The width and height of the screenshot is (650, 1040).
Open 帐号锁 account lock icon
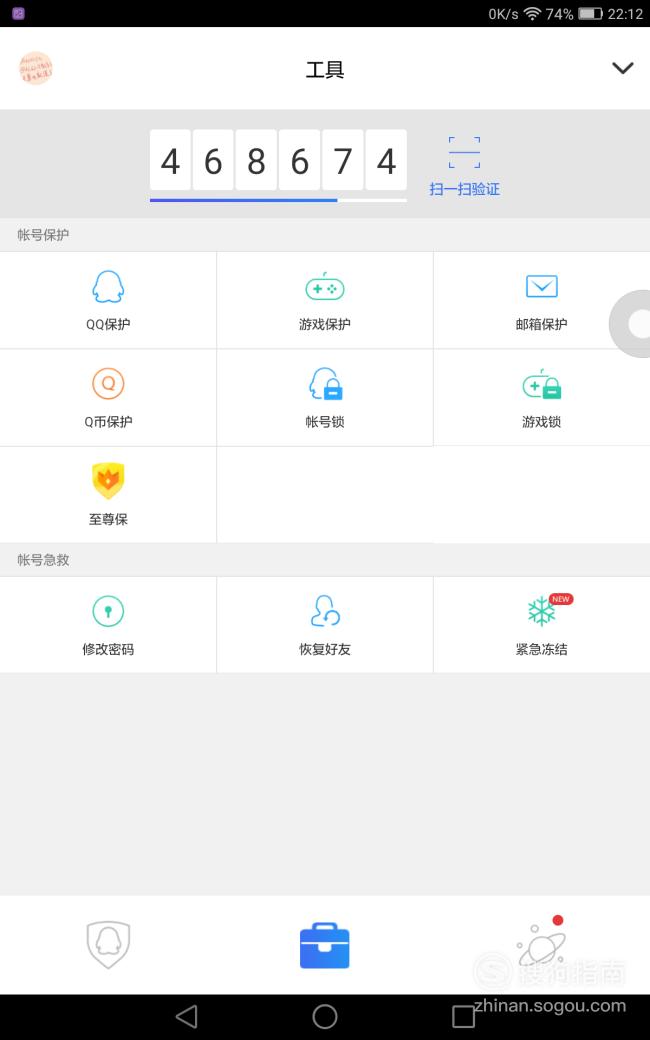tap(325, 384)
